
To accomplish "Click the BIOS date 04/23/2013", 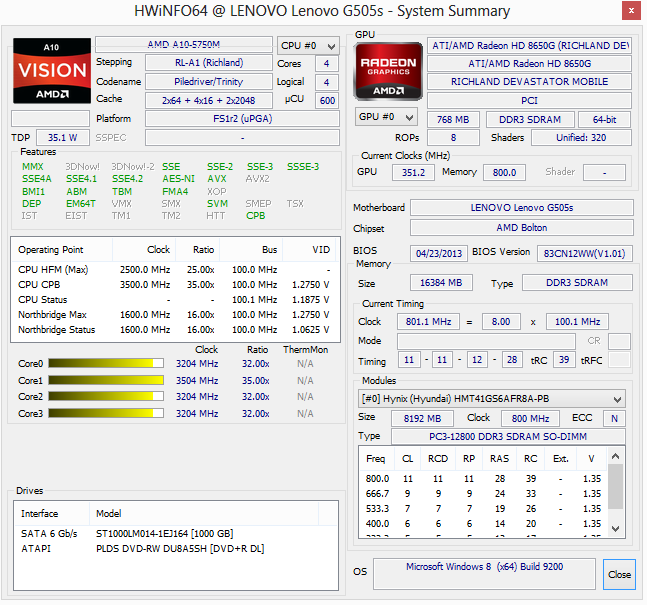I will pyautogui.click(x=439, y=253).
